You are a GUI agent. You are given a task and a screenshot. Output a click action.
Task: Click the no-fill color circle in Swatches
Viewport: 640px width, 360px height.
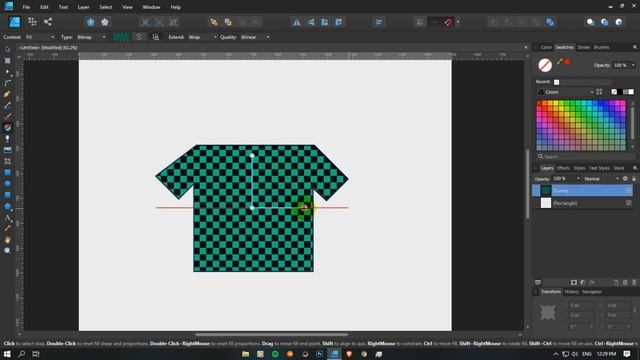click(x=545, y=65)
